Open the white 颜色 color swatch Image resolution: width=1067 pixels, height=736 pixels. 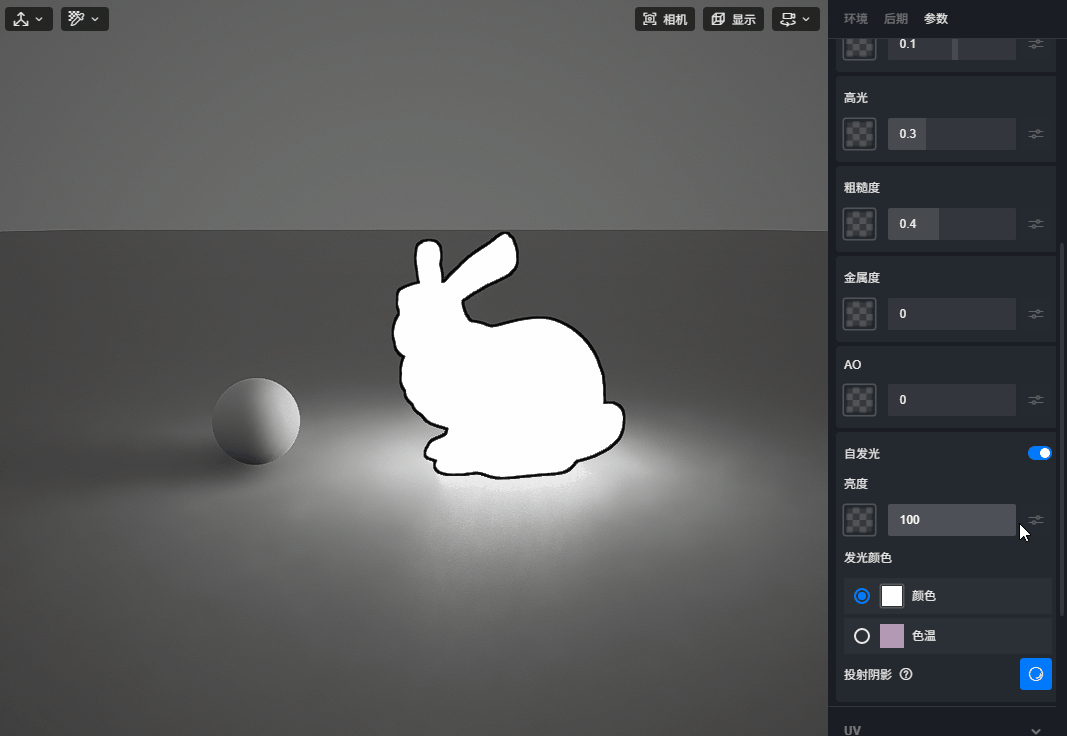click(x=891, y=596)
